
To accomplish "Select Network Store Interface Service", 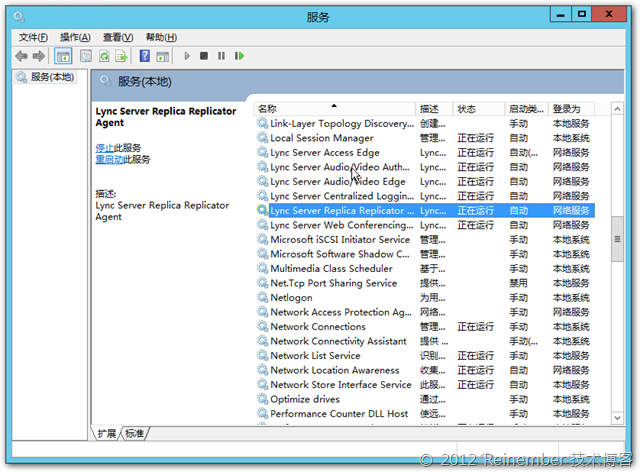I will (425, 385).
